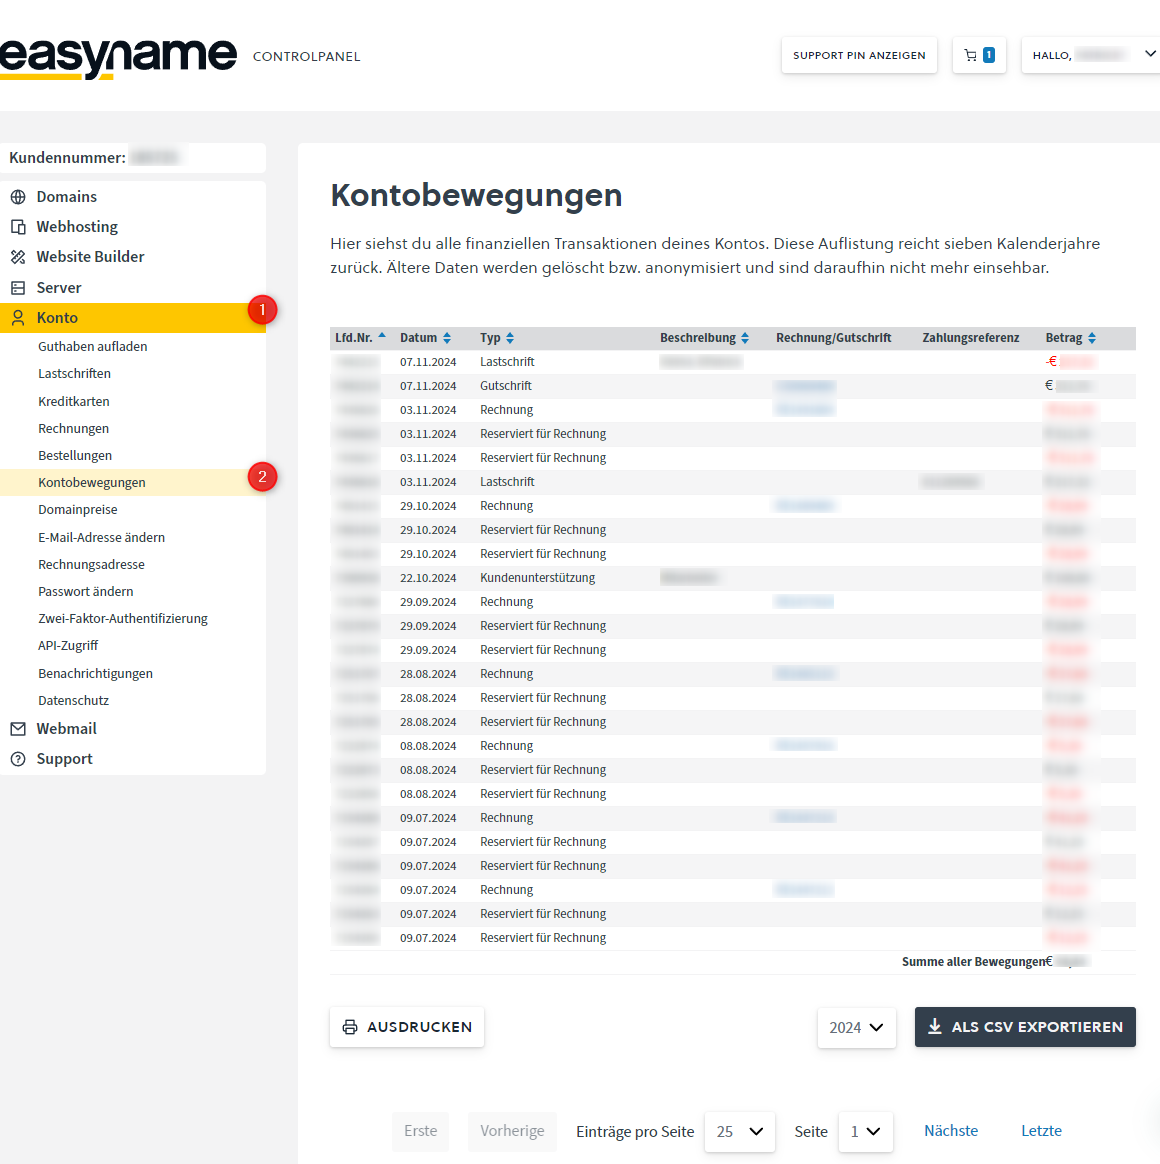
Task: Click the Ausdrucken print button
Action: click(407, 1027)
